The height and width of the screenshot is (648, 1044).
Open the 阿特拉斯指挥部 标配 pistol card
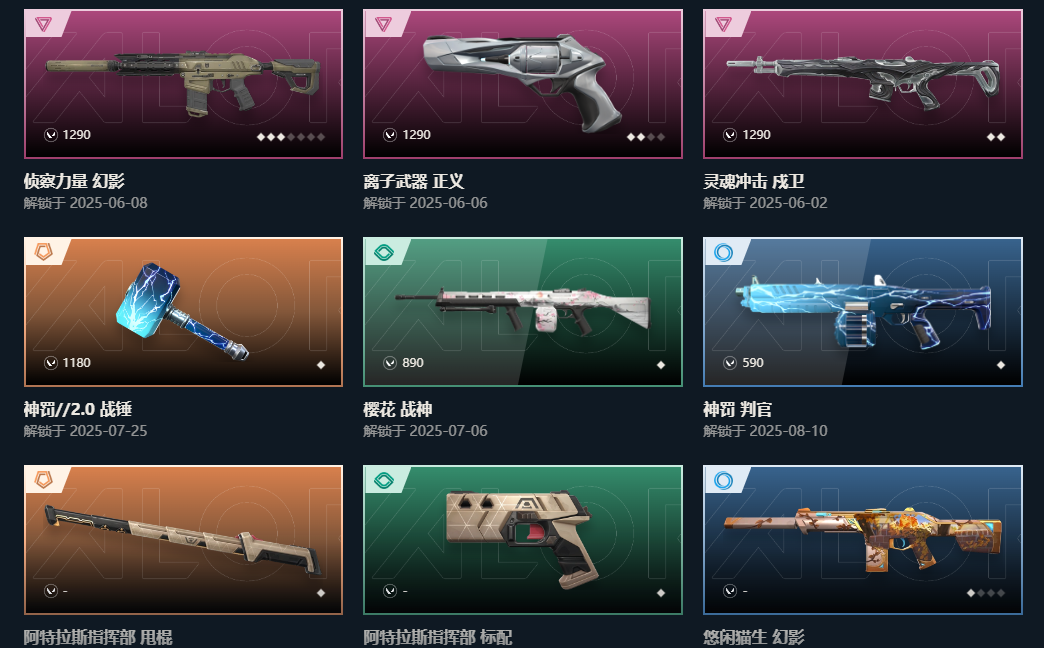coord(523,539)
